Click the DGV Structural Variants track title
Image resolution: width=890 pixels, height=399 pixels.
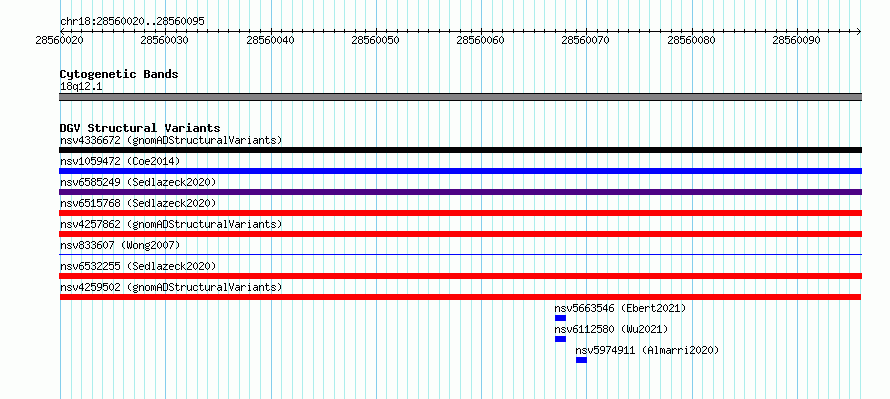pos(140,128)
